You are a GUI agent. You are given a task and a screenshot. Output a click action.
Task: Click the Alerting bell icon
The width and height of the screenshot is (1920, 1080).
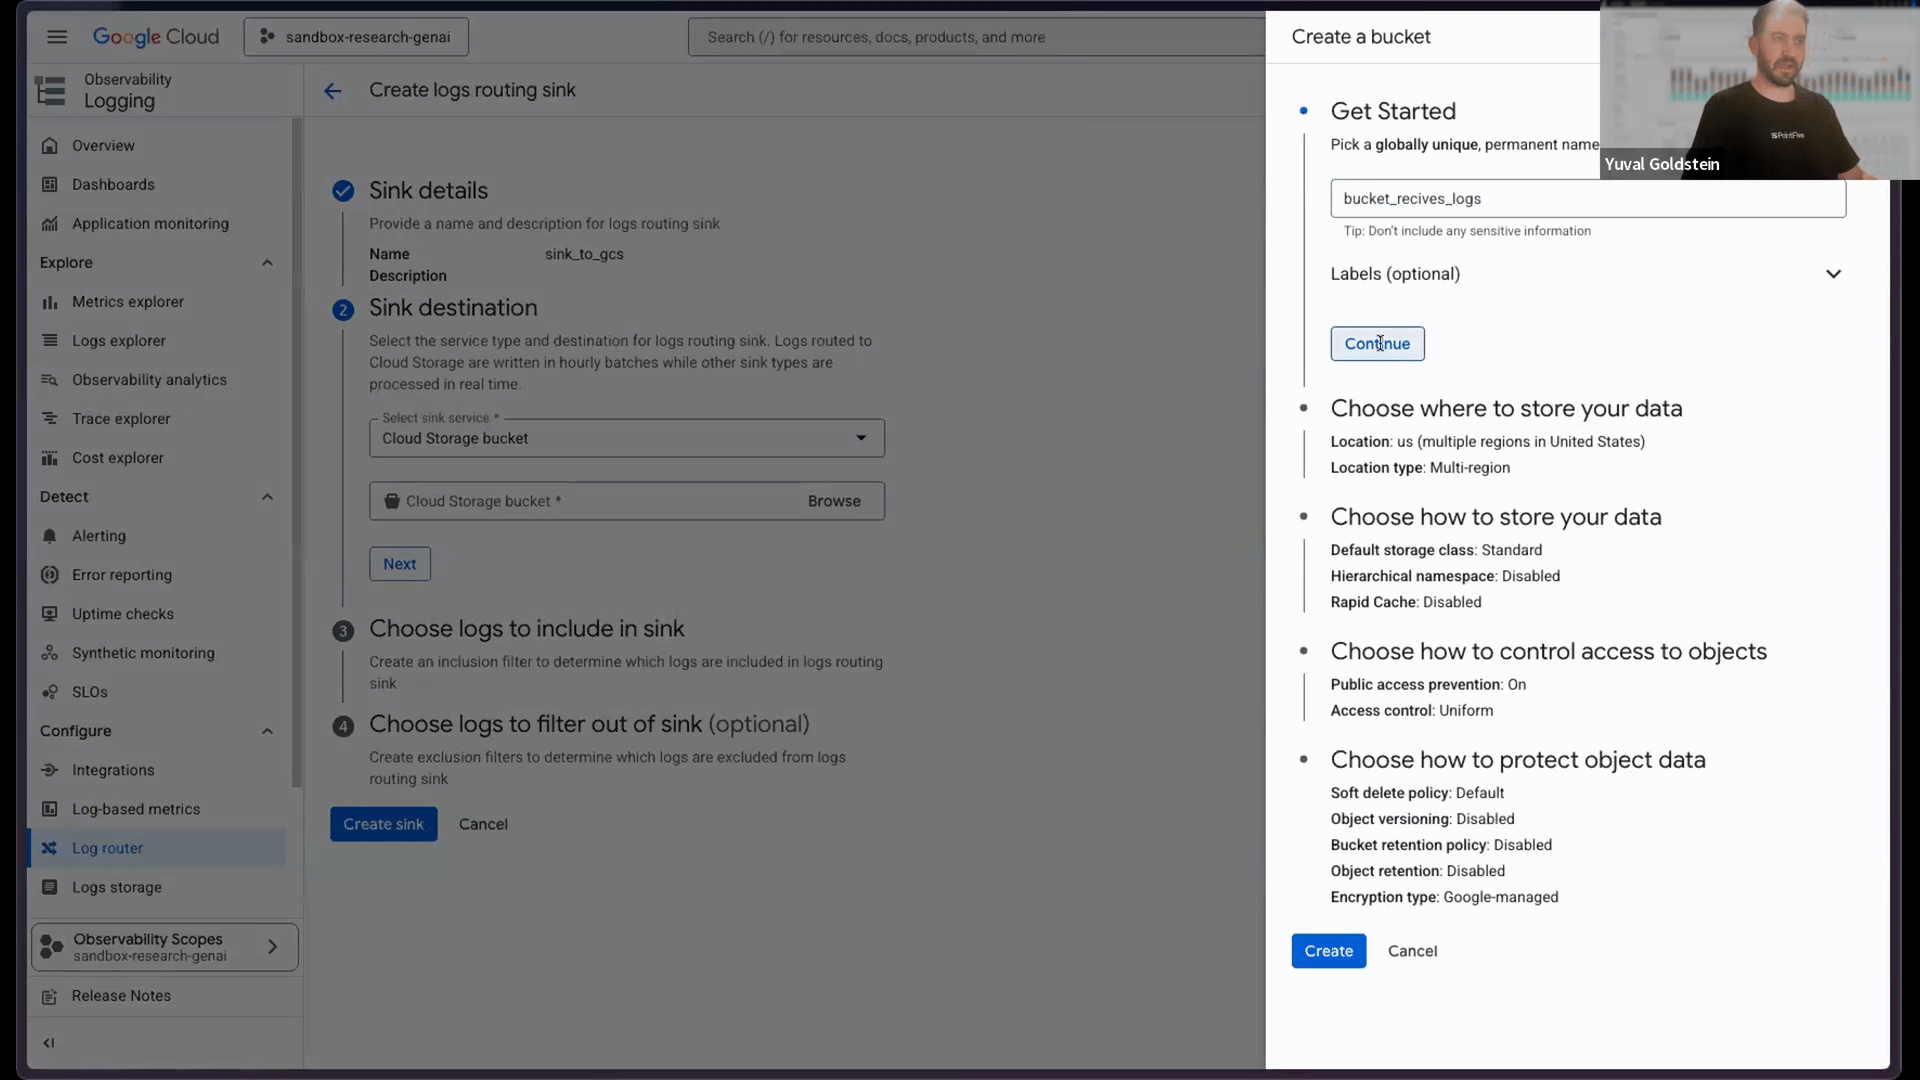pyautogui.click(x=50, y=536)
